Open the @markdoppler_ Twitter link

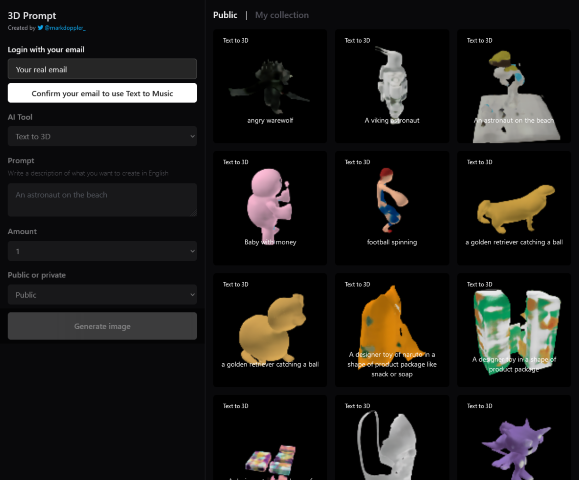point(65,28)
